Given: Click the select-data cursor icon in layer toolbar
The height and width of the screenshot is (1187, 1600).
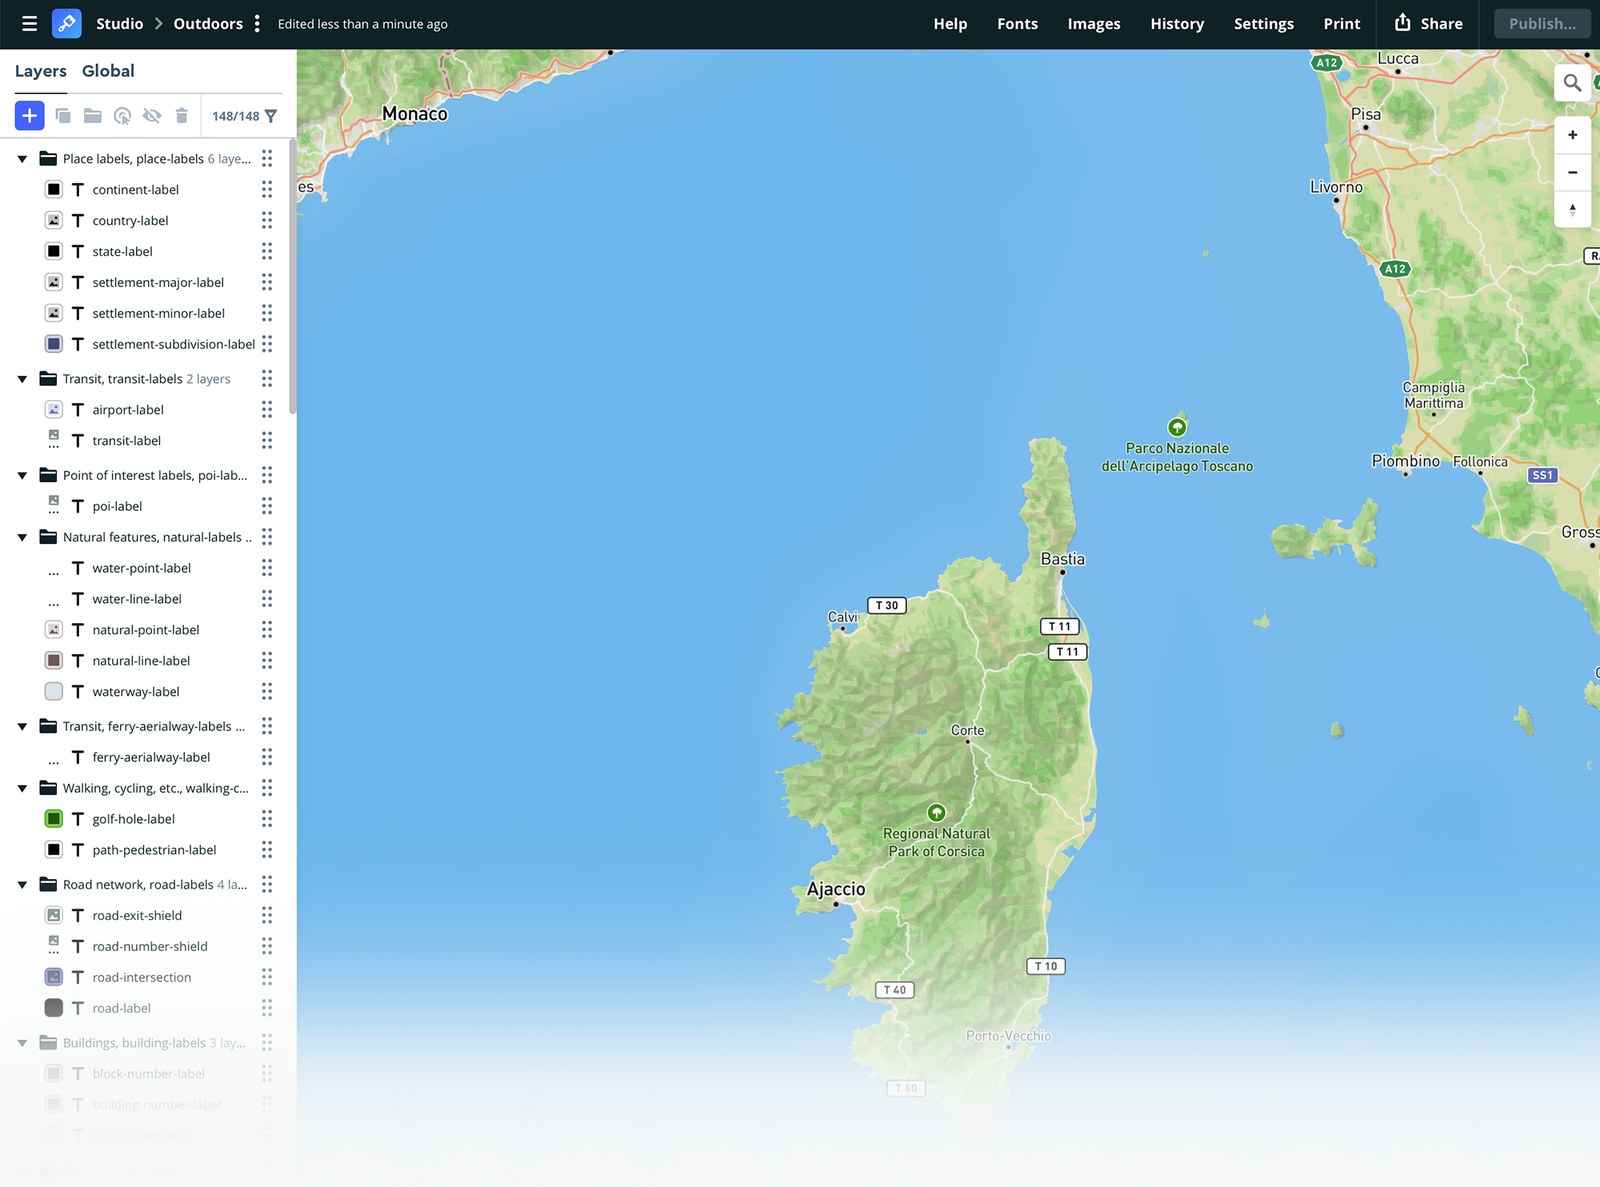Looking at the screenshot, I should (122, 116).
